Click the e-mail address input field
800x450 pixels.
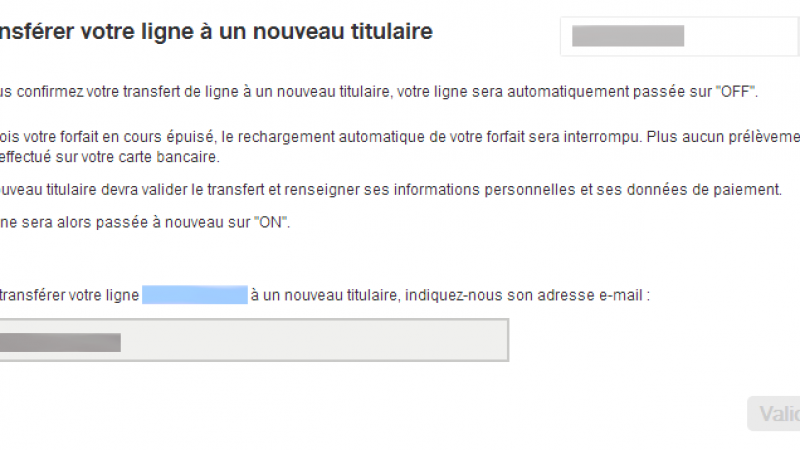pos(300,340)
